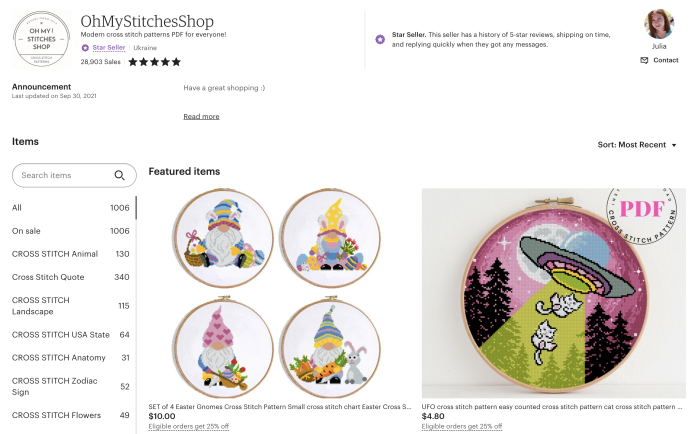Click the Star Seller link
700x434 pixels.
click(x=109, y=47)
